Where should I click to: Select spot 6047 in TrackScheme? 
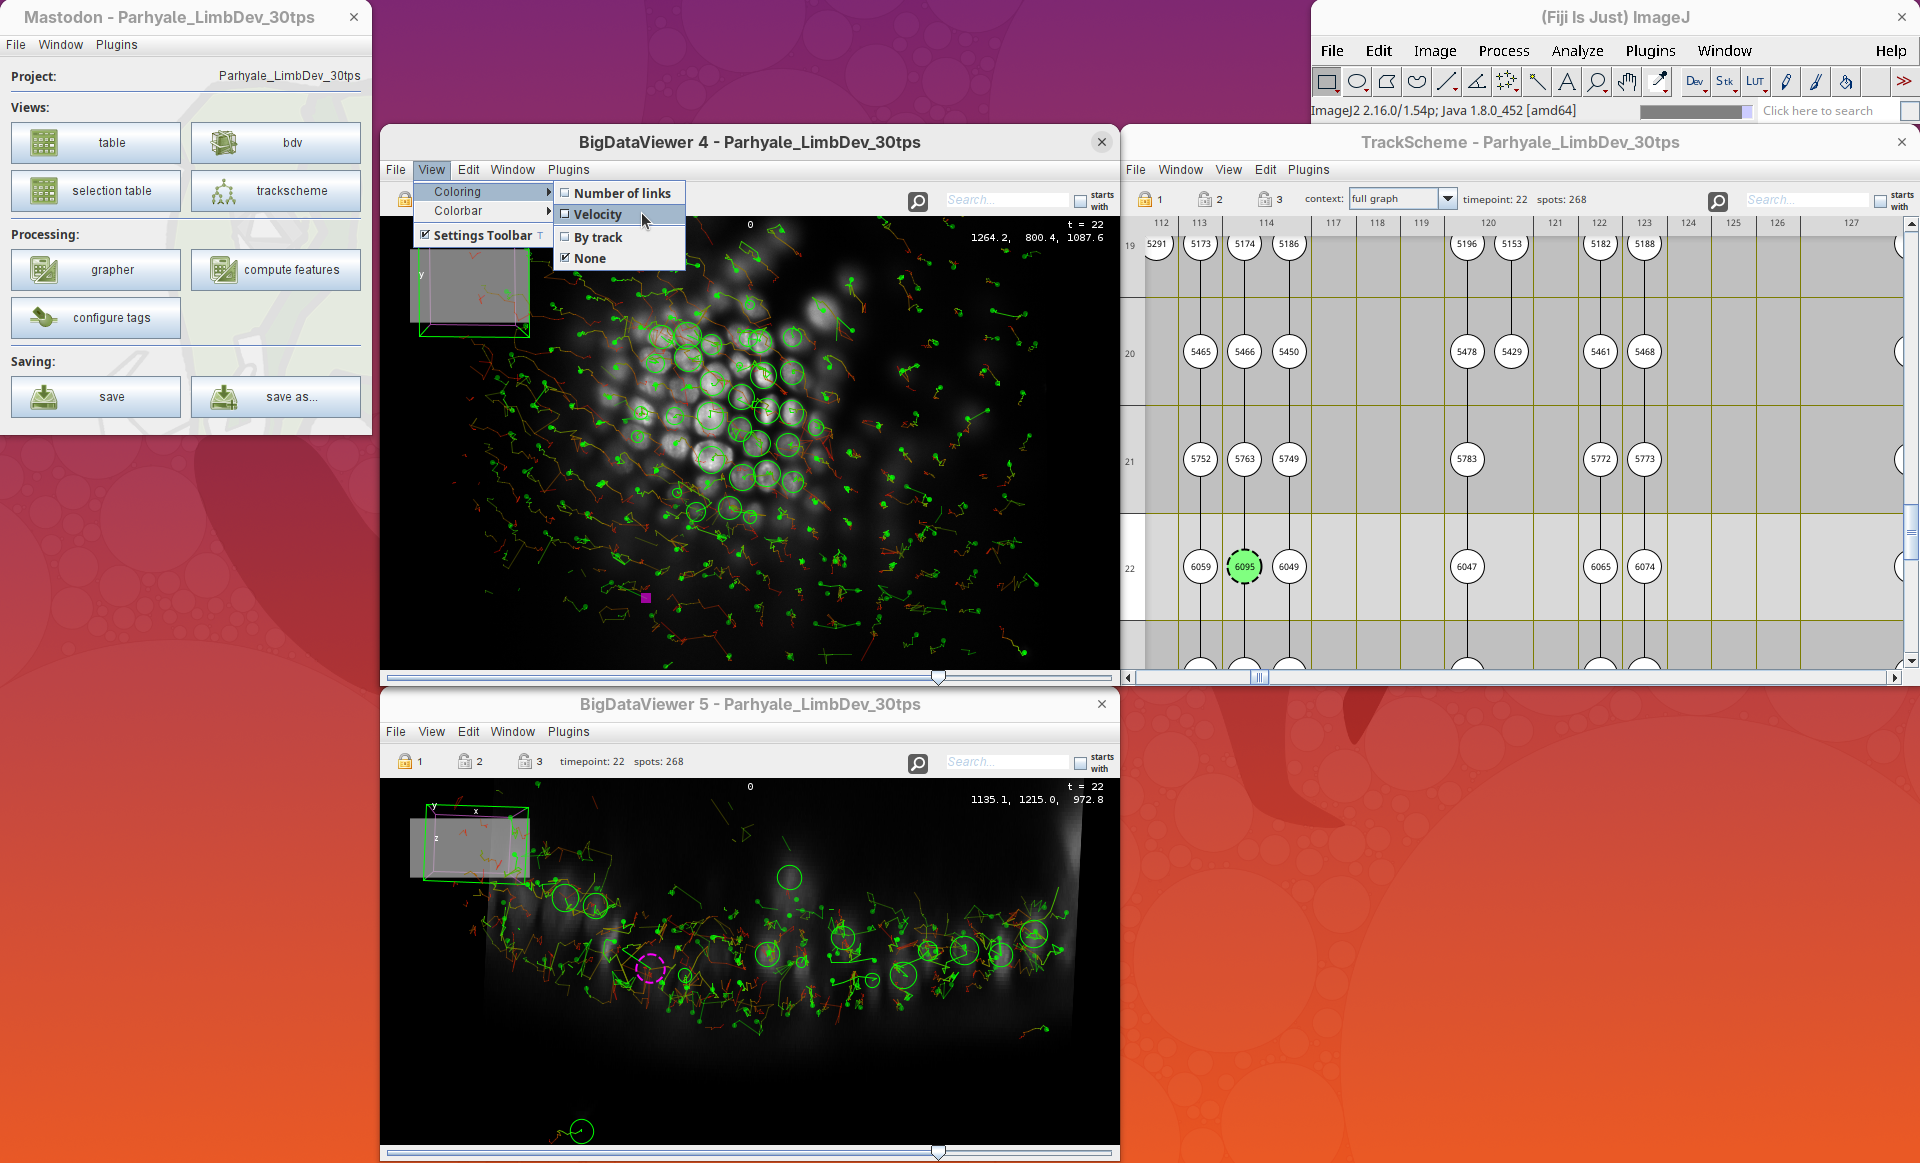pyautogui.click(x=1466, y=567)
